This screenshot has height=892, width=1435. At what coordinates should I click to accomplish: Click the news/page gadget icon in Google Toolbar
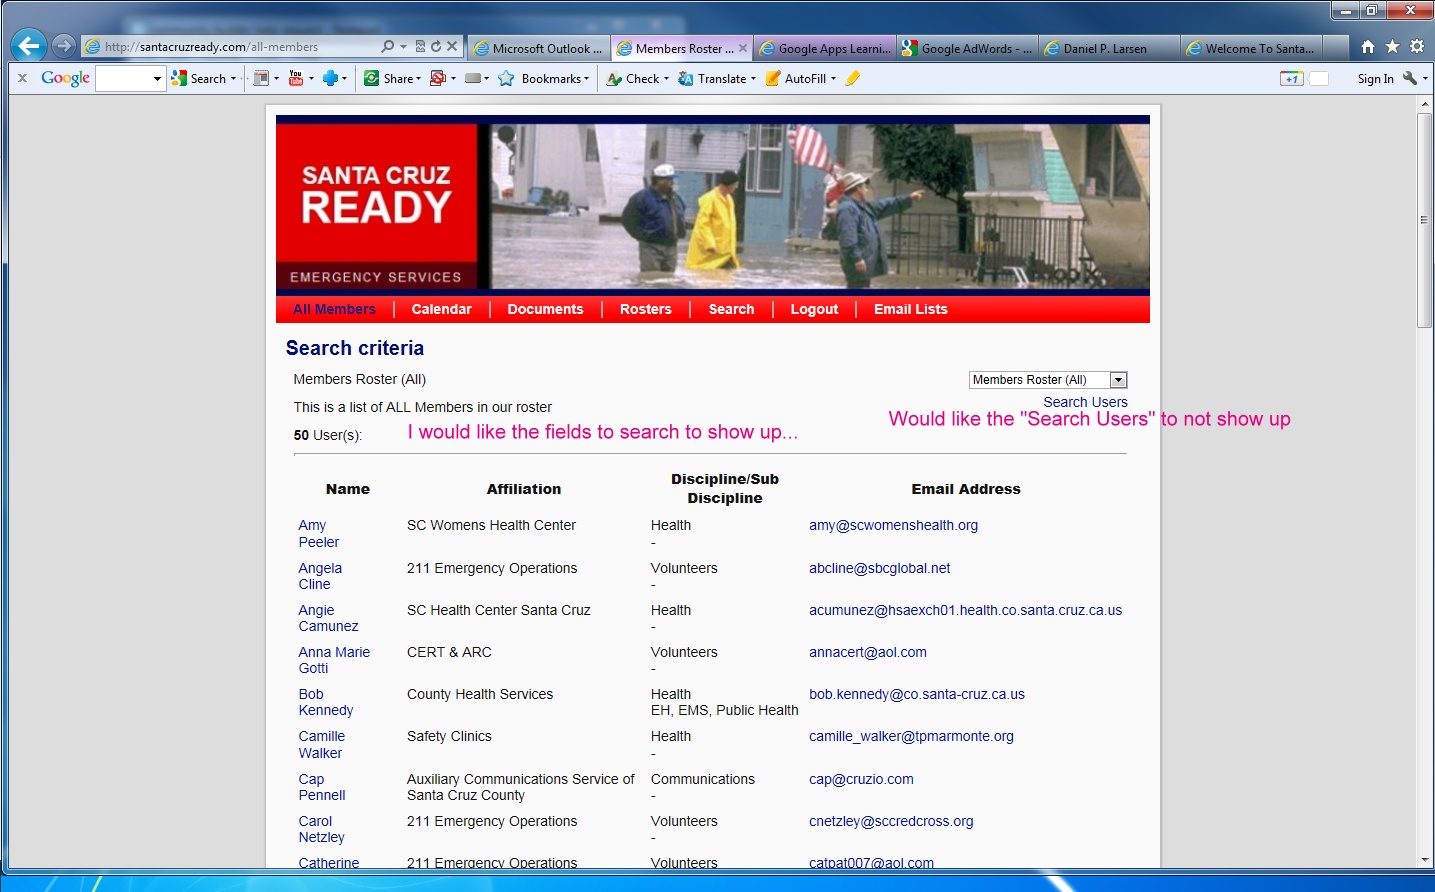pos(261,78)
